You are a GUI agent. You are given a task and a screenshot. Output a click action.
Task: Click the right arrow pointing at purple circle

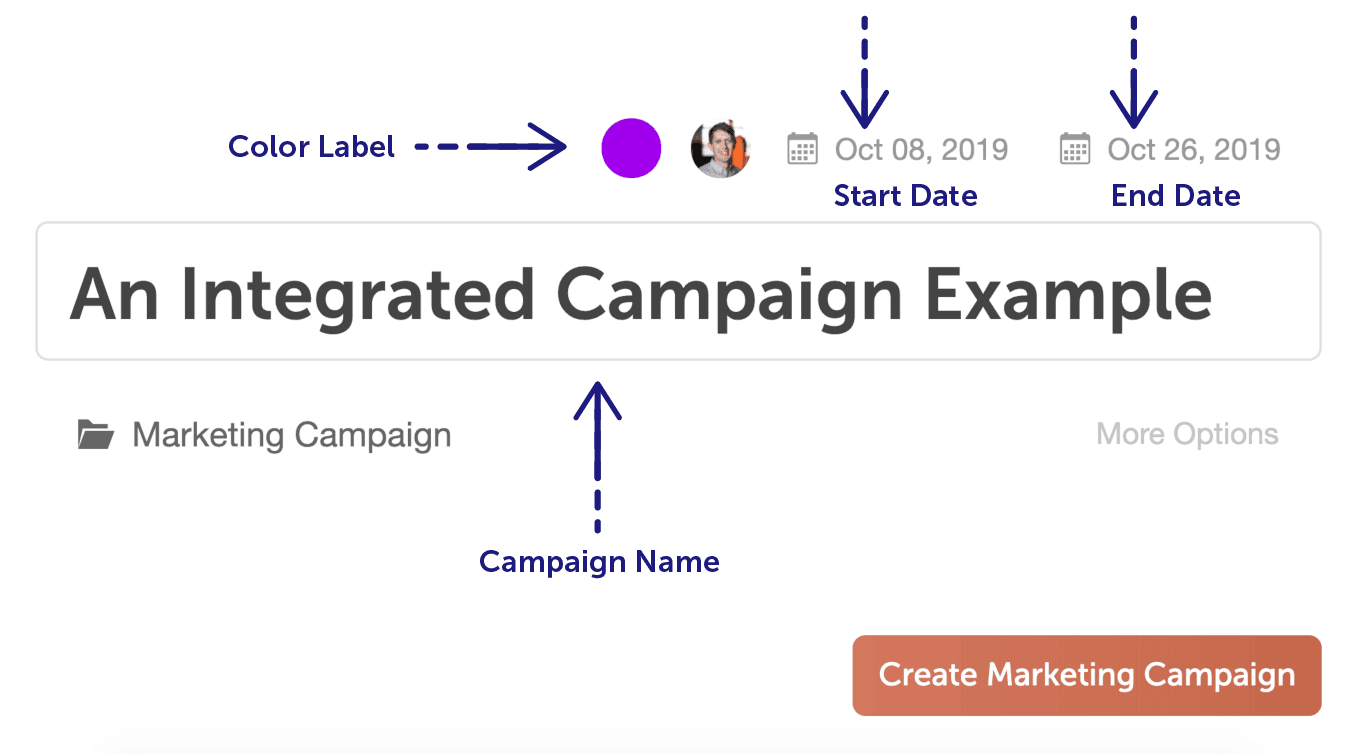(x=491, y=148)
